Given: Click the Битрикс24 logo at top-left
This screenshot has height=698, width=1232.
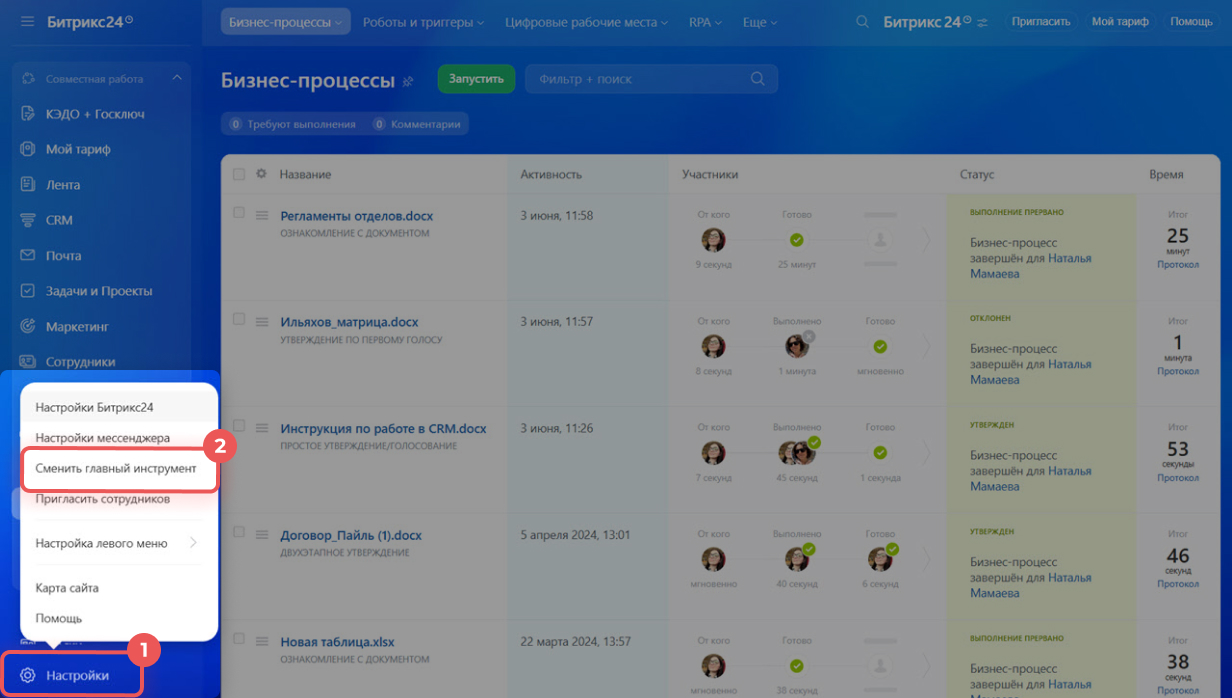Looking at the screenshot, I should [90, 21].
